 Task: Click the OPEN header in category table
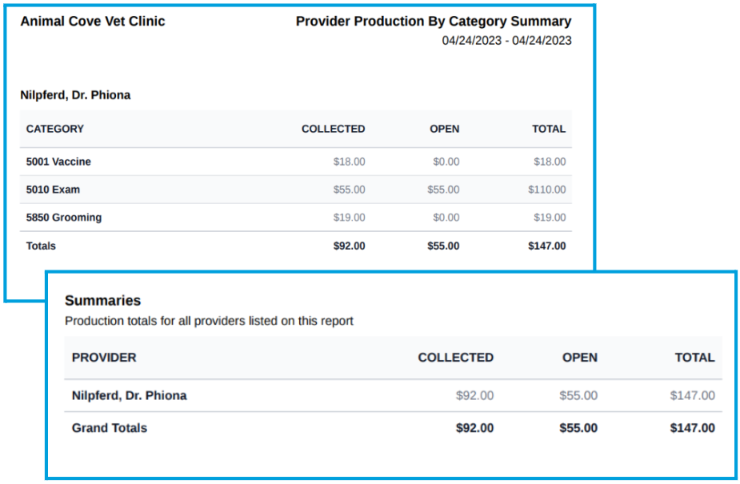click(x=444, y=129)
